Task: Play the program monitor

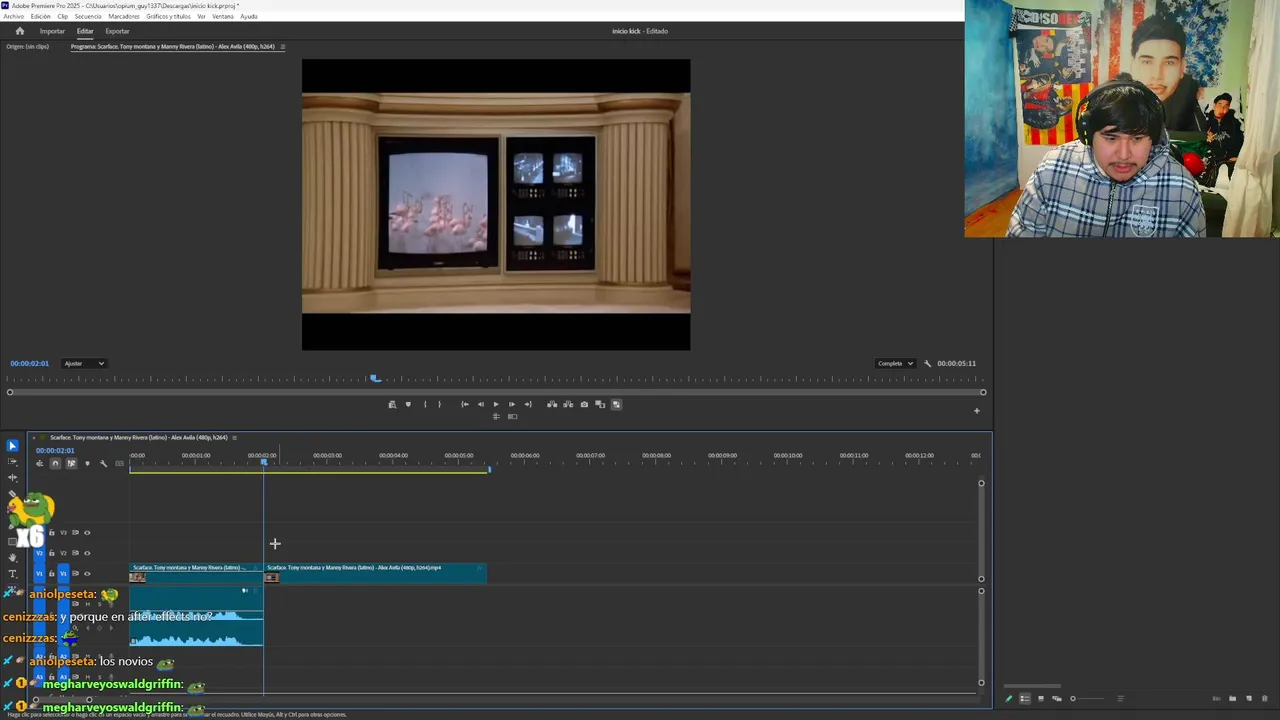Action: [496, 404]
